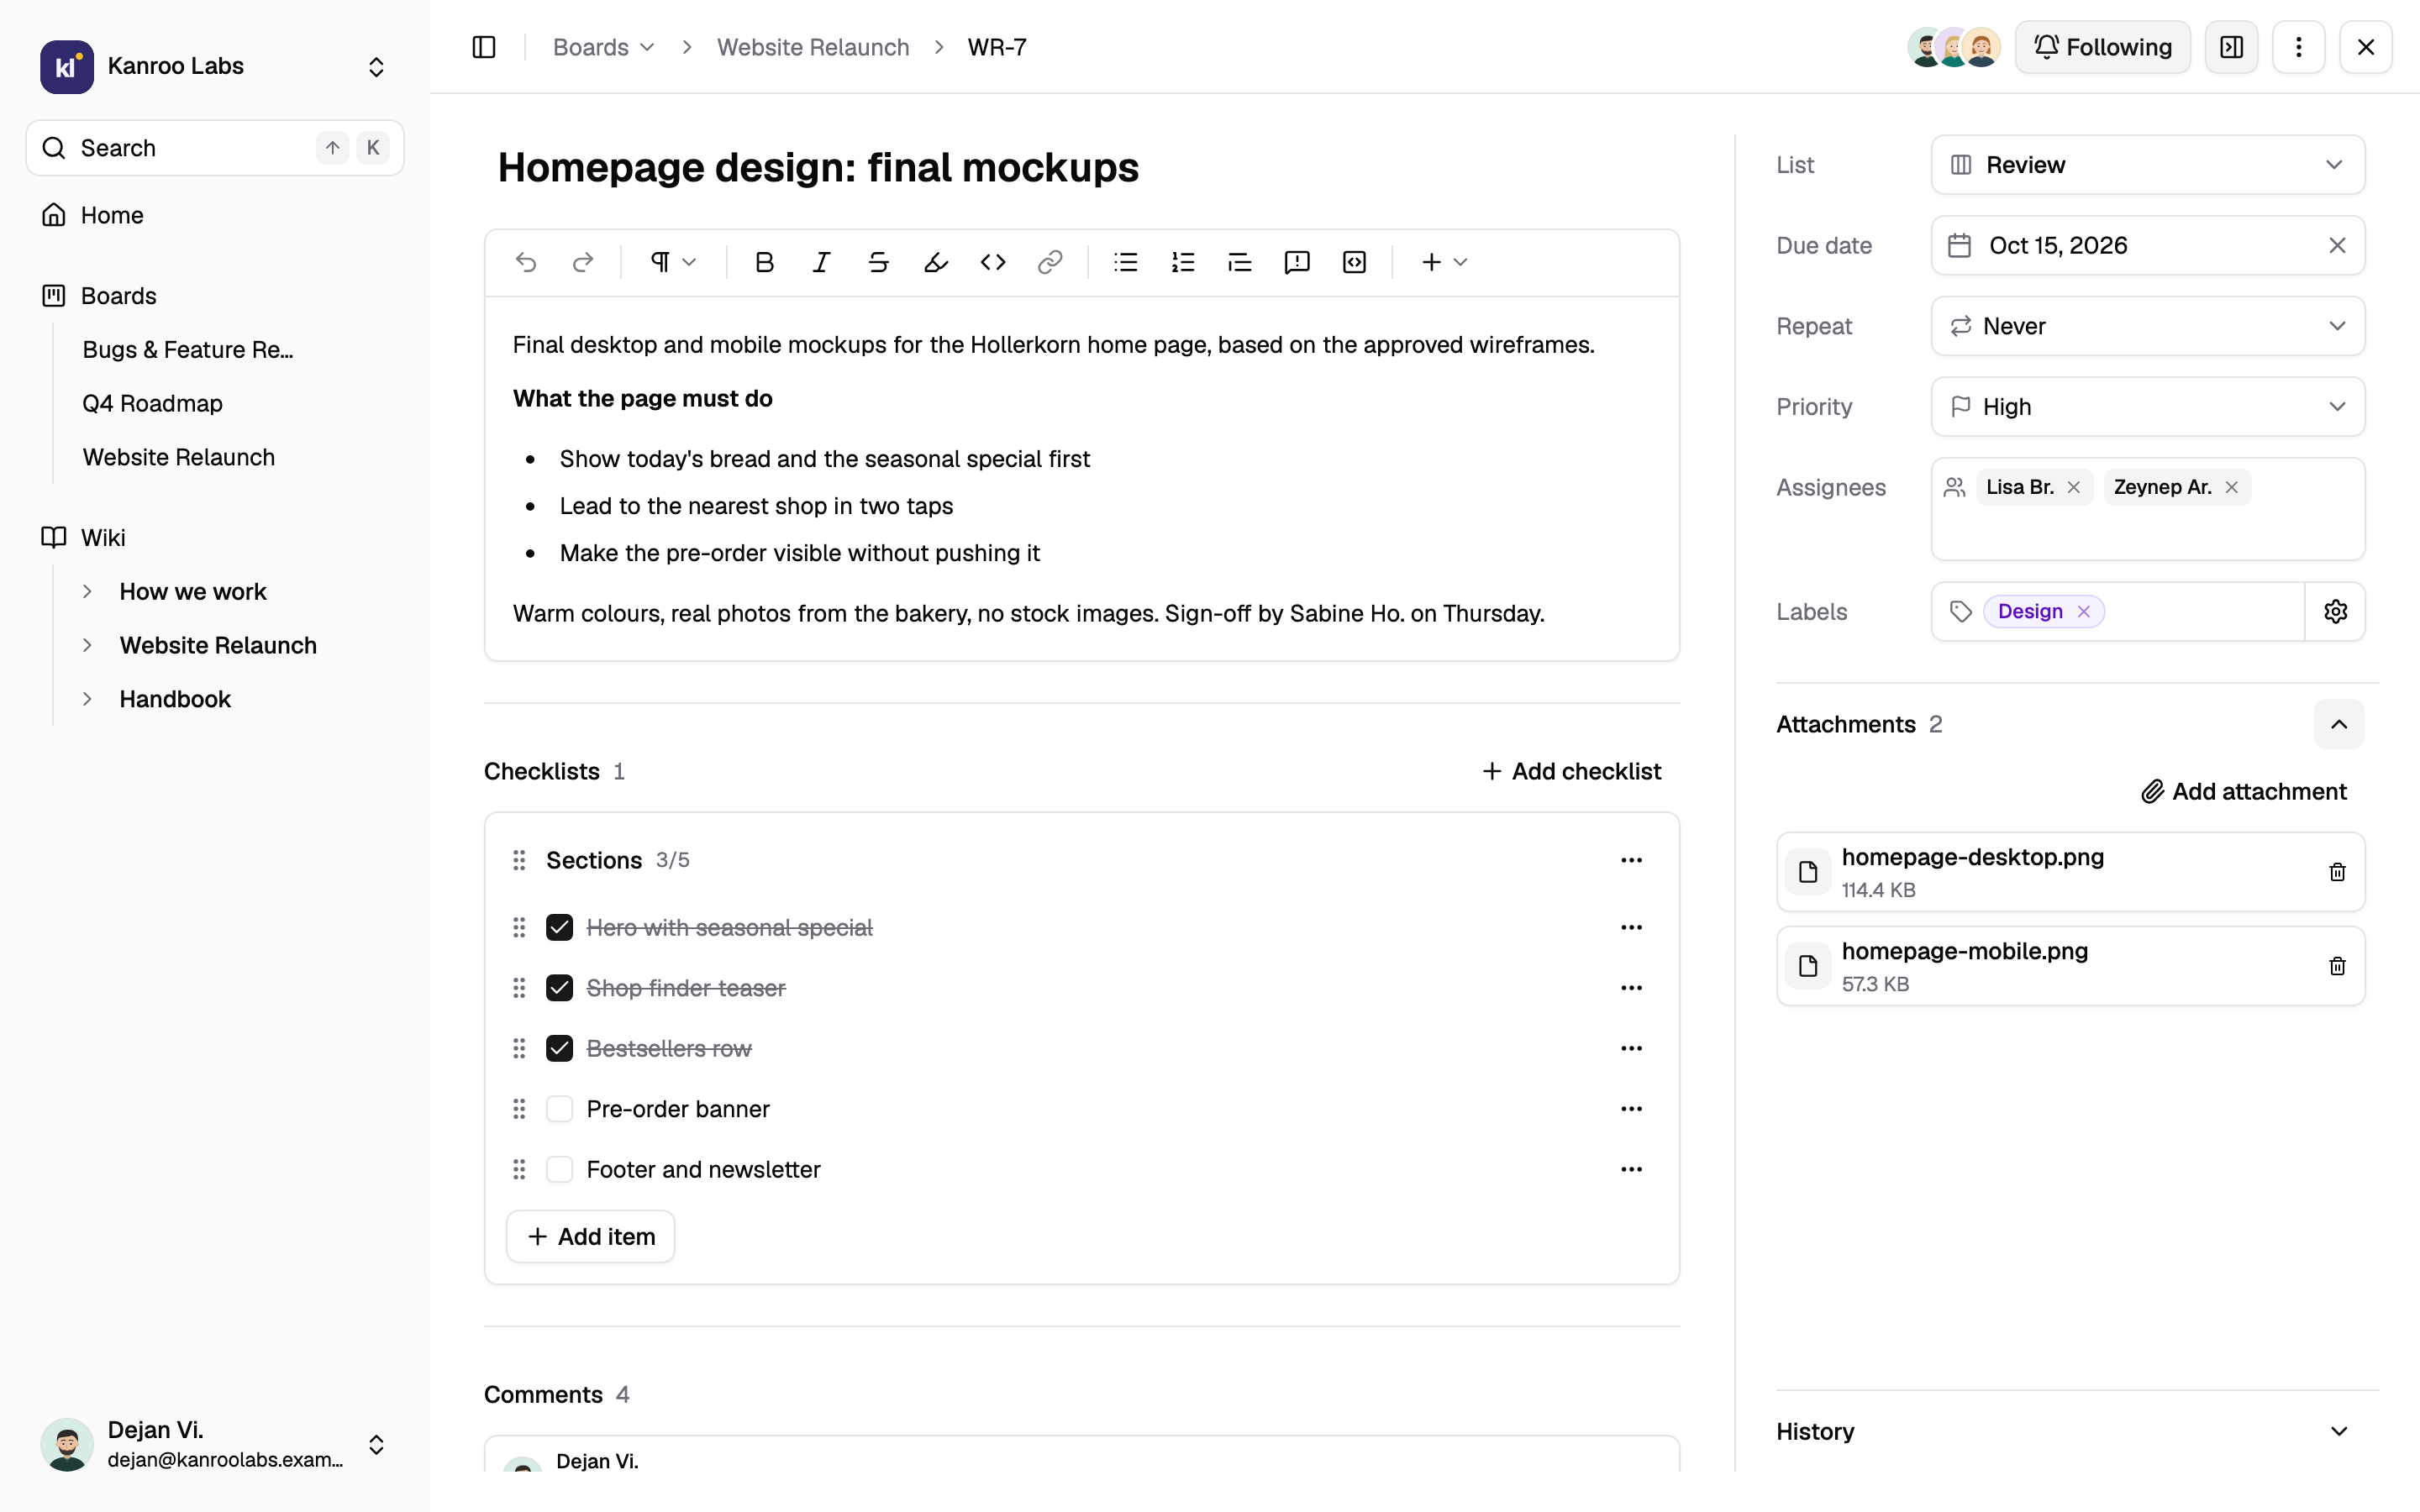This screenshot has width=2420, height=1512.
Task: Open the List dropdown showing Review
Action: 2147,165
